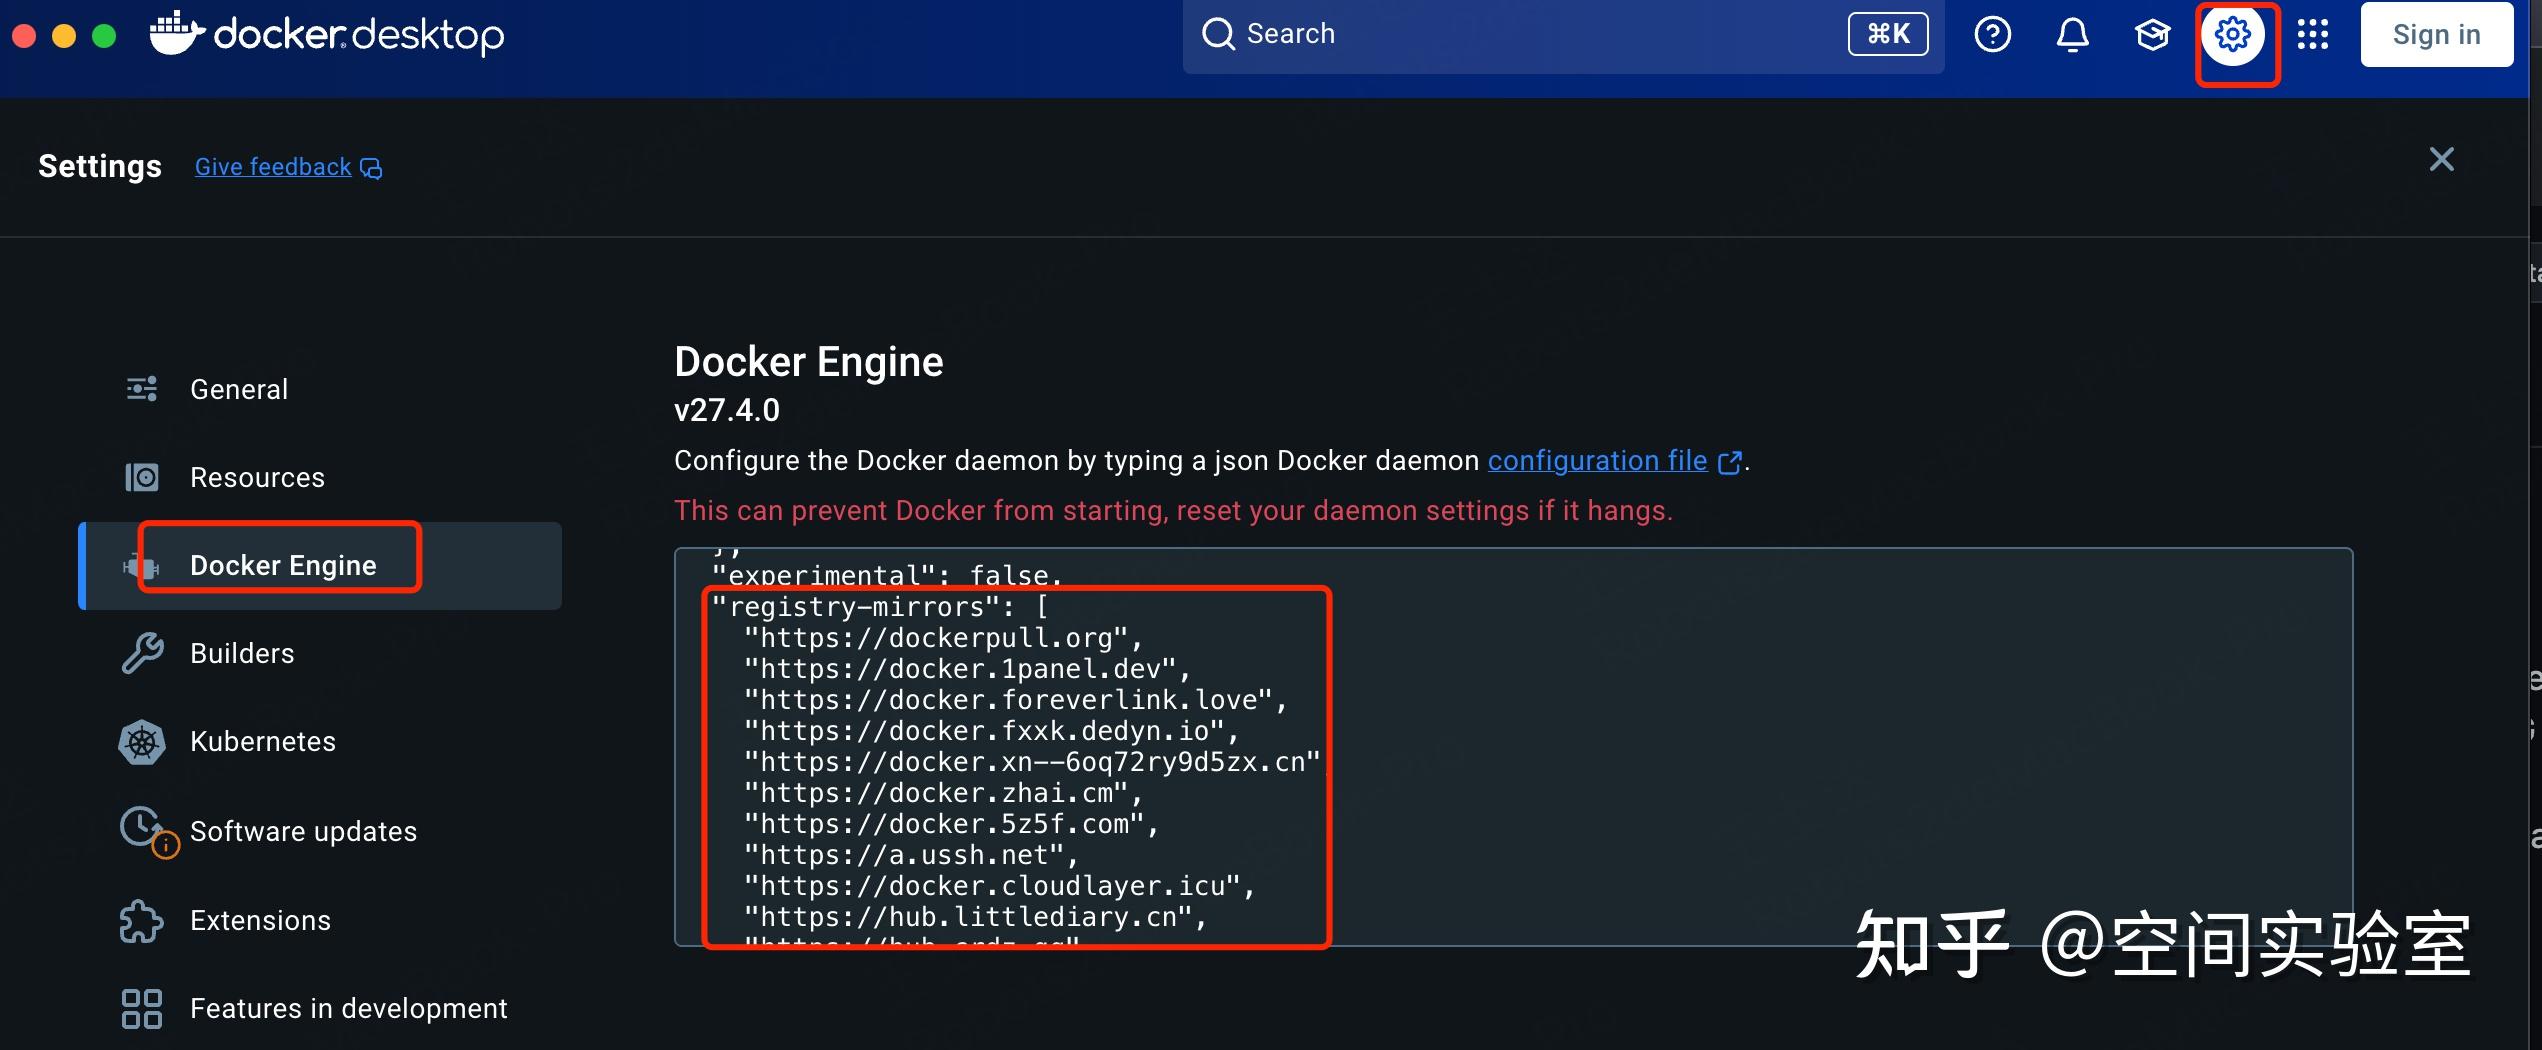Open the Resources settings section

(x=257, y=478)
